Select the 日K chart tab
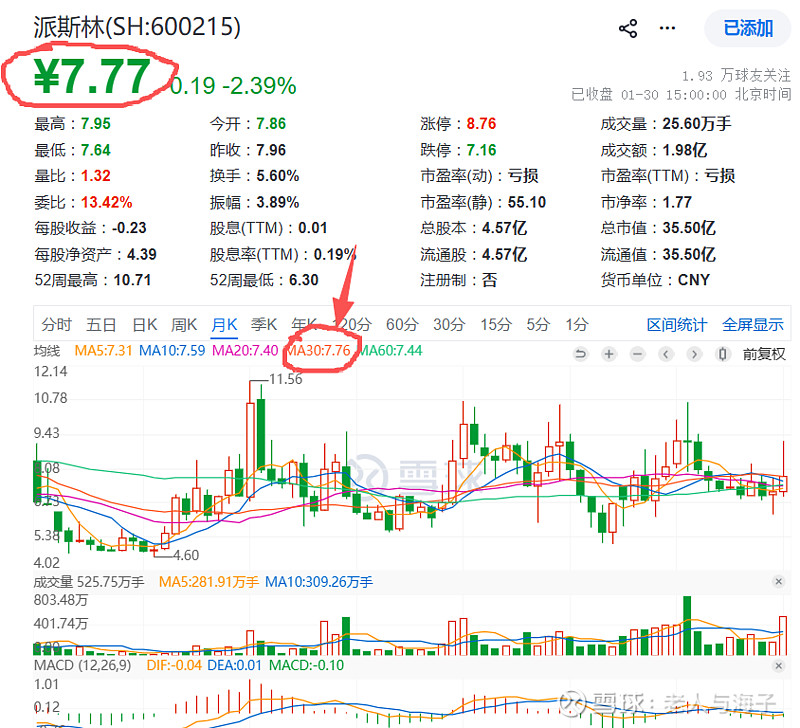Screen dimensions: 800x728 [x=145, y=324]
